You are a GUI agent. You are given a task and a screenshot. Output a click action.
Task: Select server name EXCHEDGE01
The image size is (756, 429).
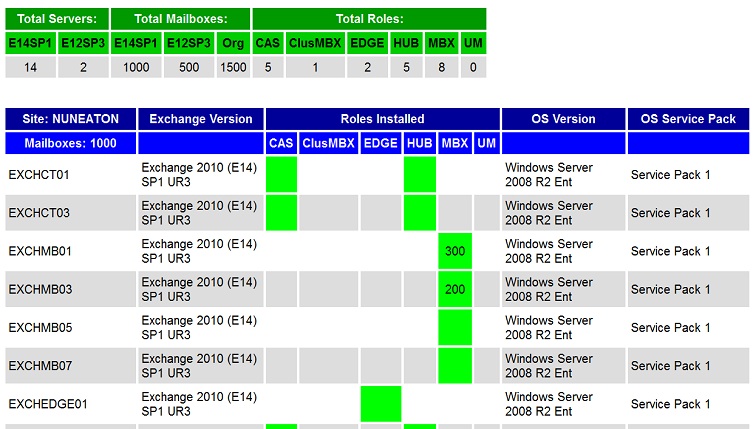(48, 404)
